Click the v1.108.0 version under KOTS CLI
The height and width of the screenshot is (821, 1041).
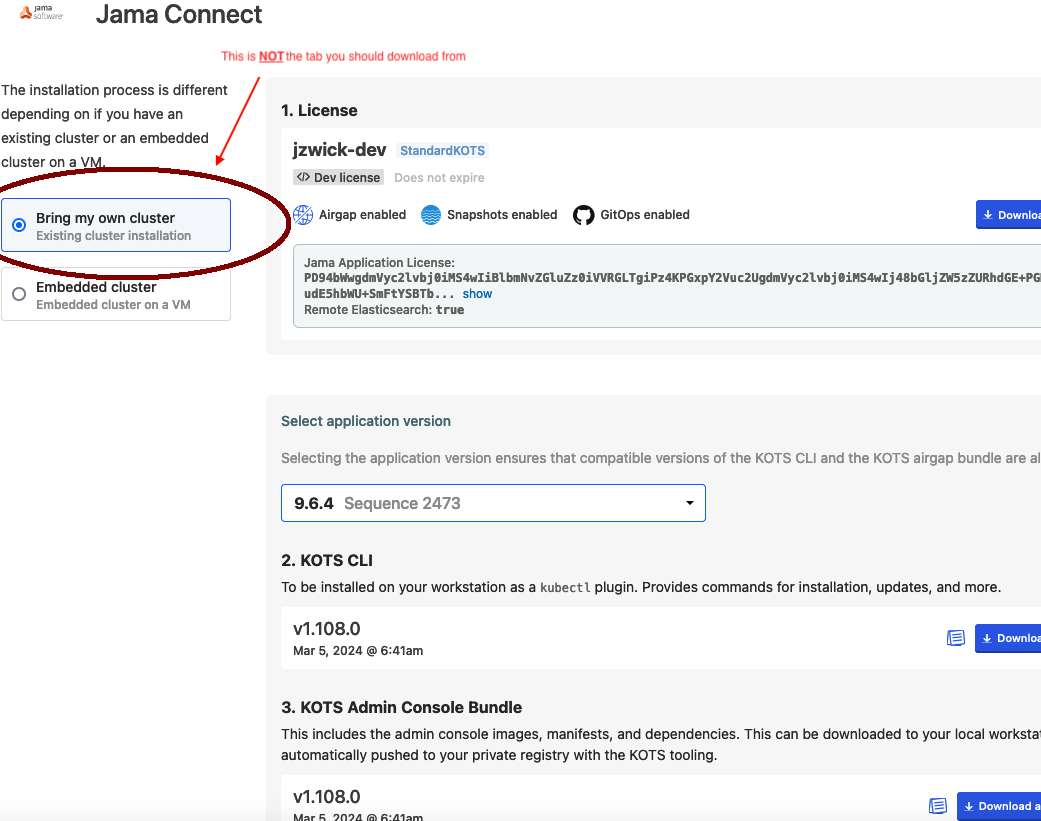327,629
